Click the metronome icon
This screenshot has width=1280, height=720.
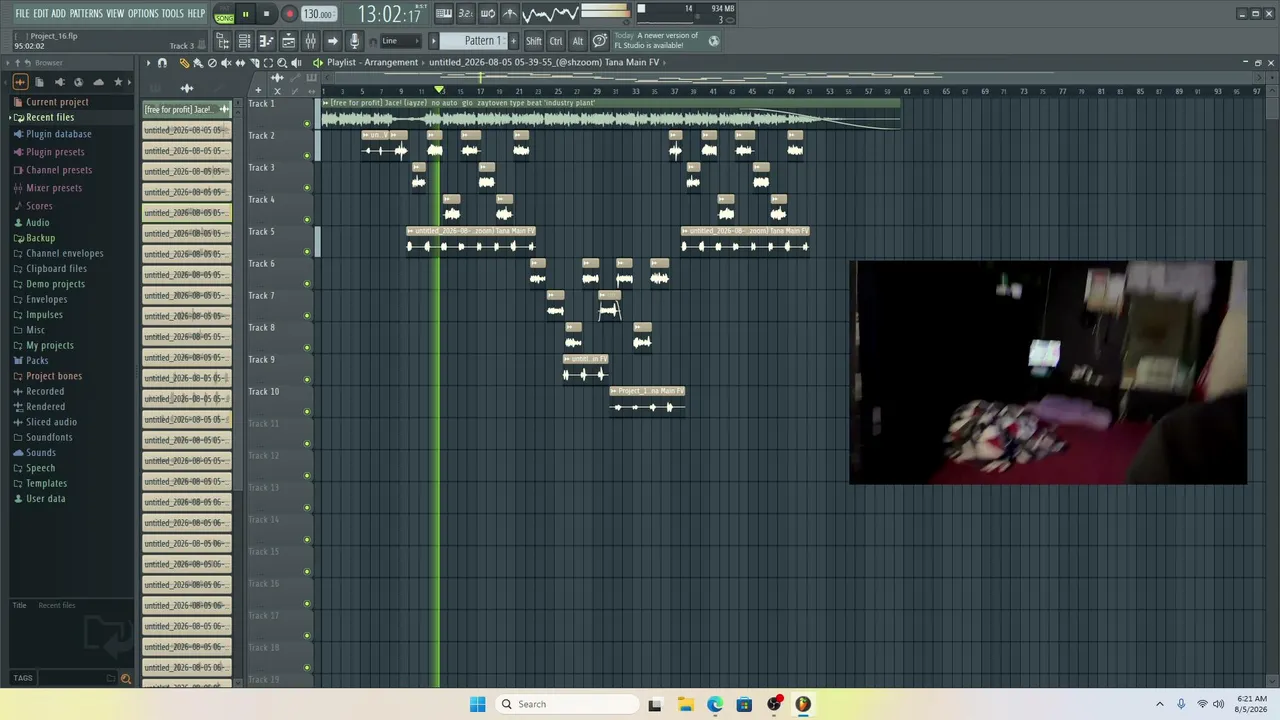[x=510, y=14]
